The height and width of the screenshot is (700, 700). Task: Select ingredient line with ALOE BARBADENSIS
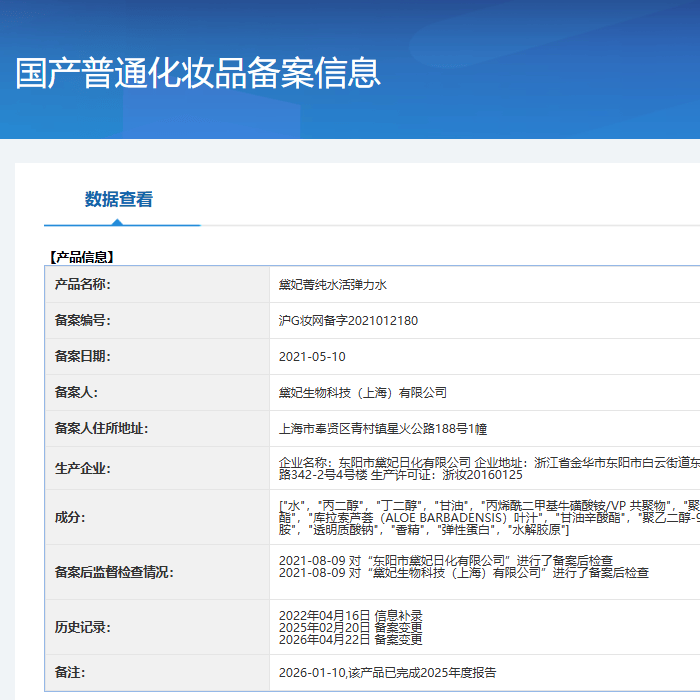coord(489,518)
